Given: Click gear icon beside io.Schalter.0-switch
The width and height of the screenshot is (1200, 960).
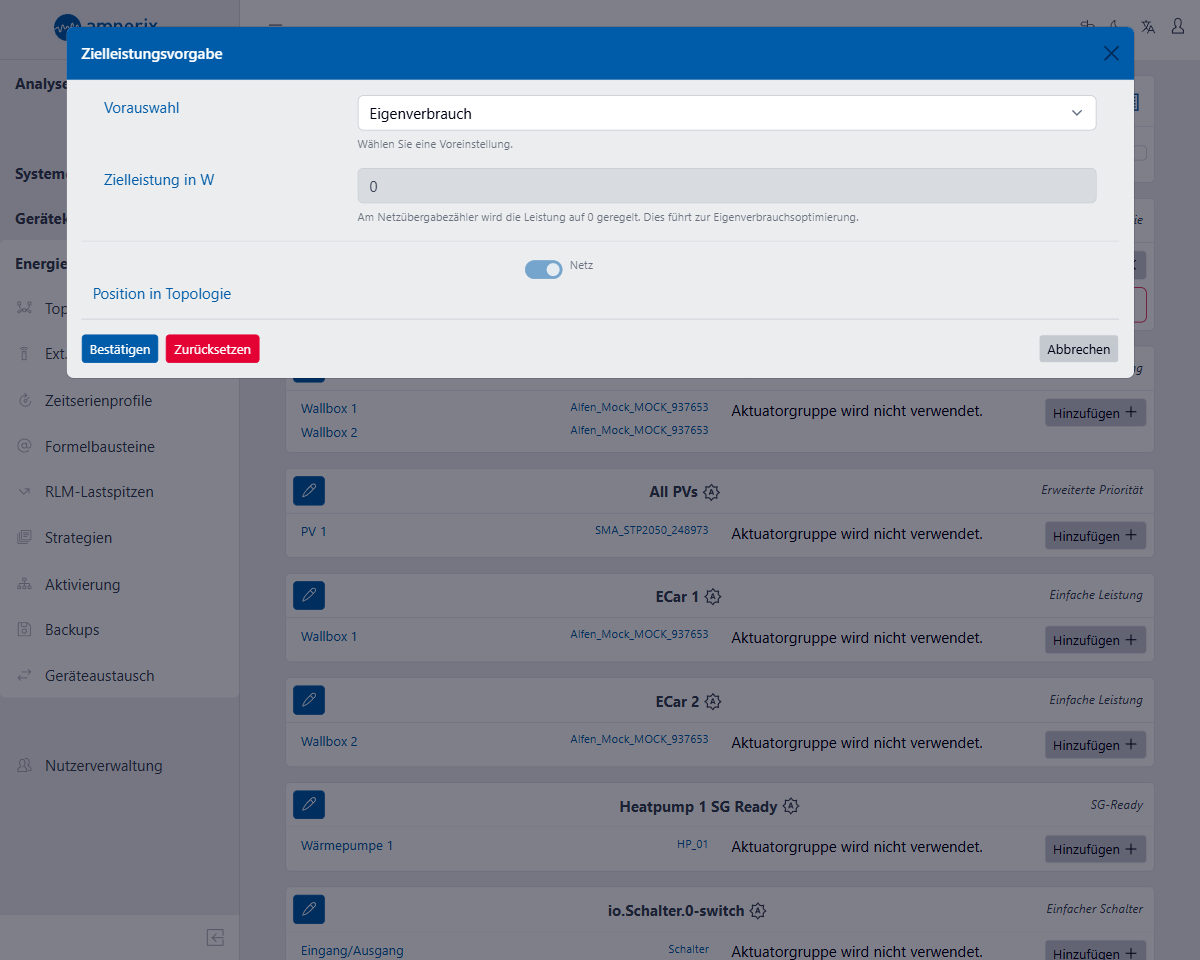Looking at the screenshot, I should (x=758, y=910).
